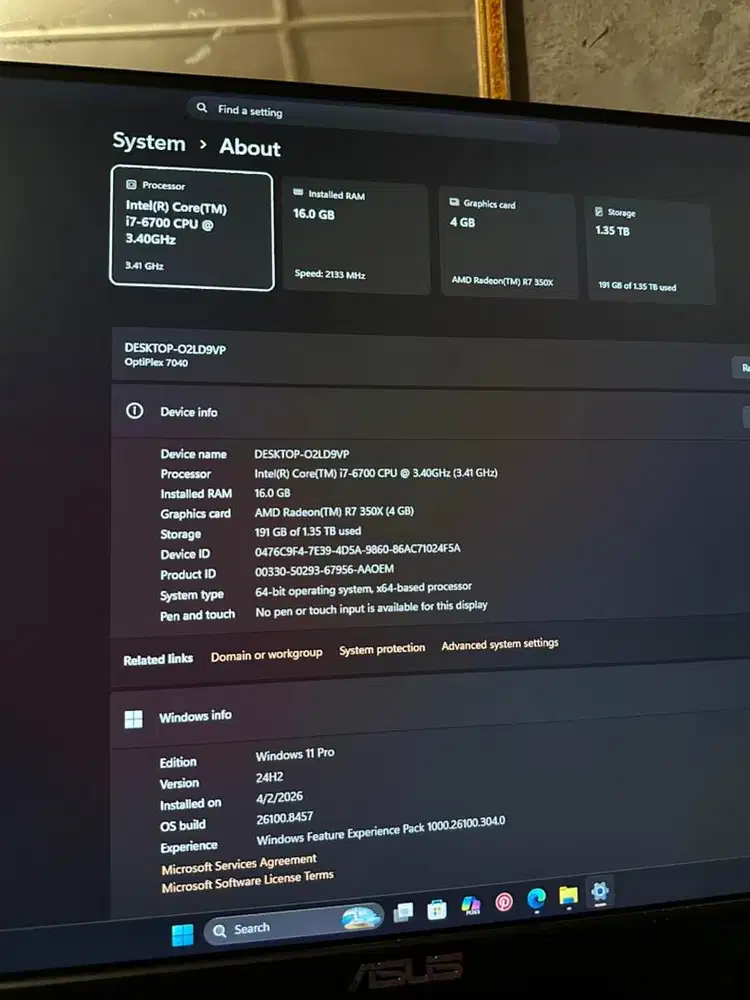Click the magnifier icon in Find a setting

point(202,107)
